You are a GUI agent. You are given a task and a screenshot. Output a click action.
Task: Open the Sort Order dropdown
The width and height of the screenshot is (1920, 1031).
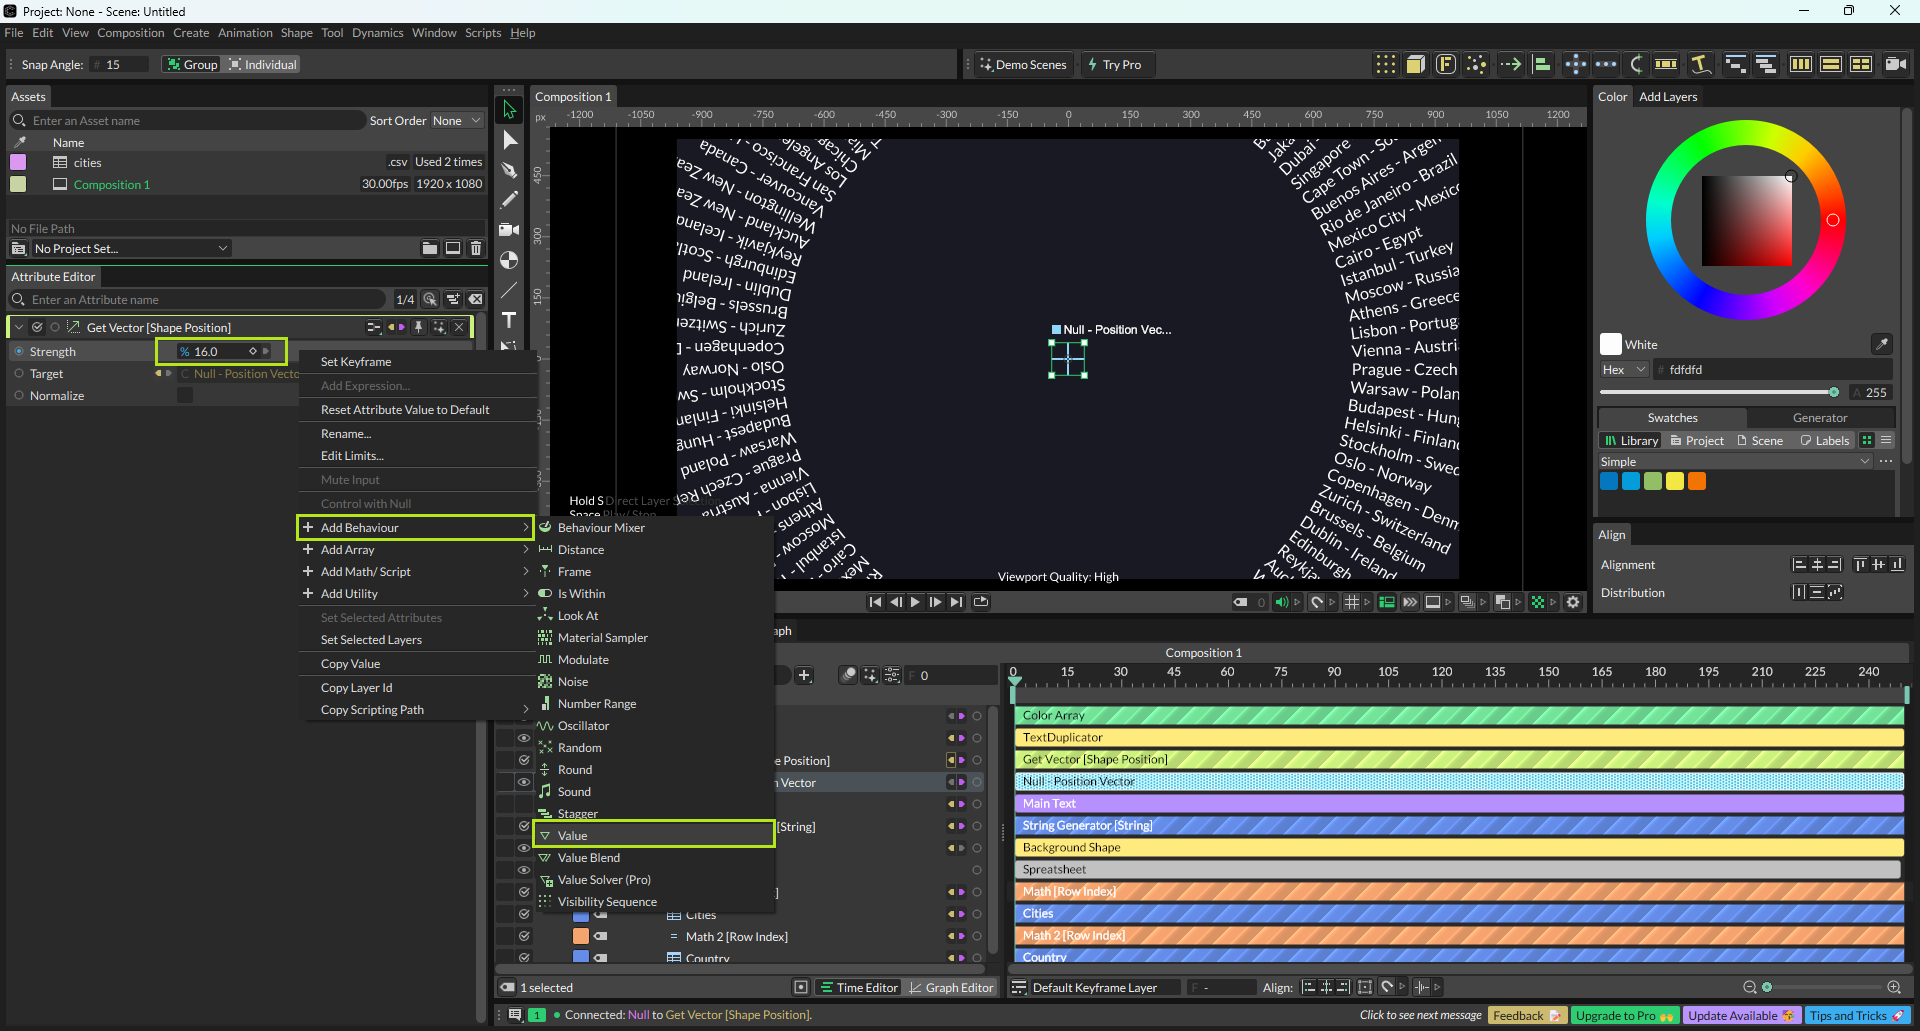pos(456,121)
